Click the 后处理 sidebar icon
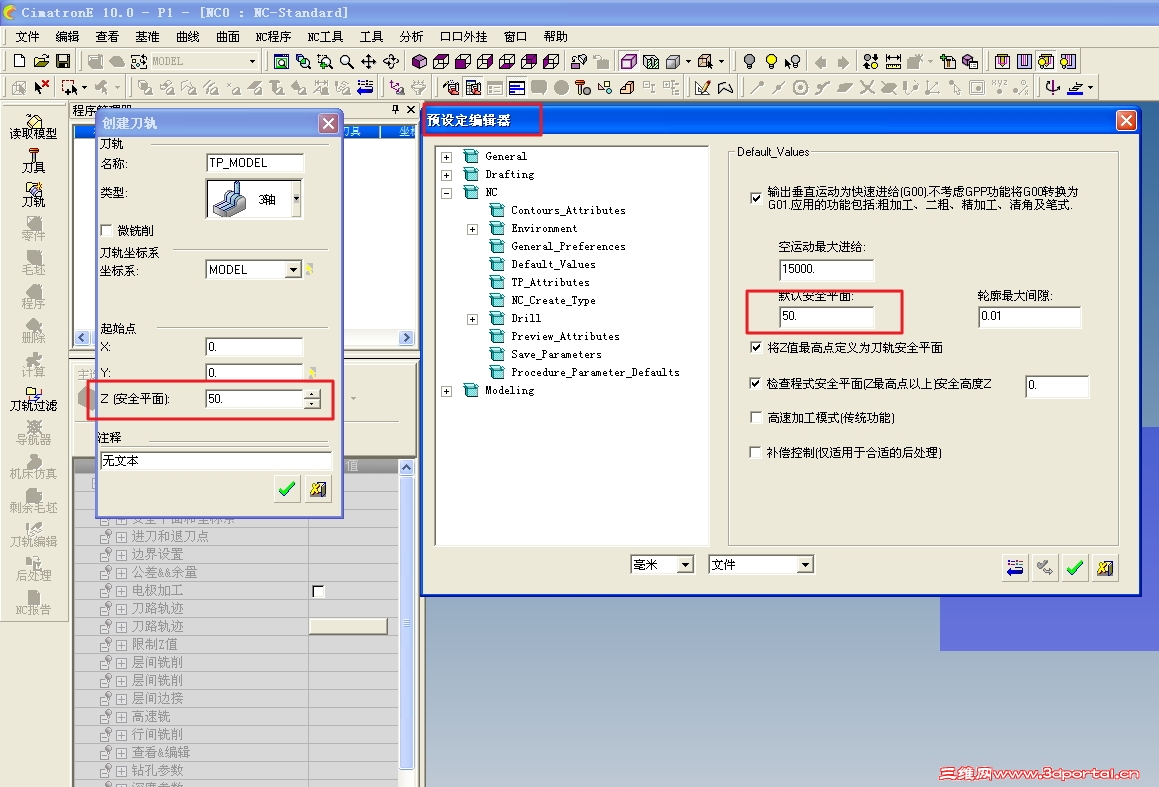 [33, 568]
